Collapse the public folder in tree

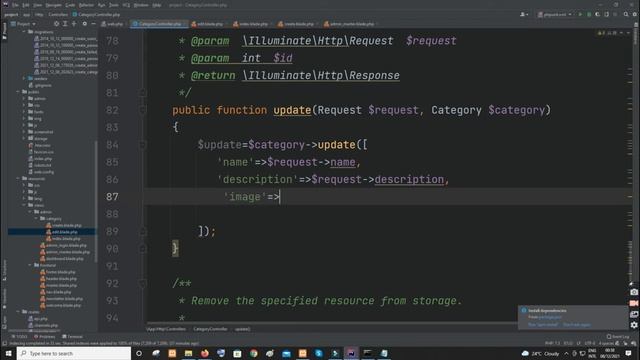(x=18, y=92)
